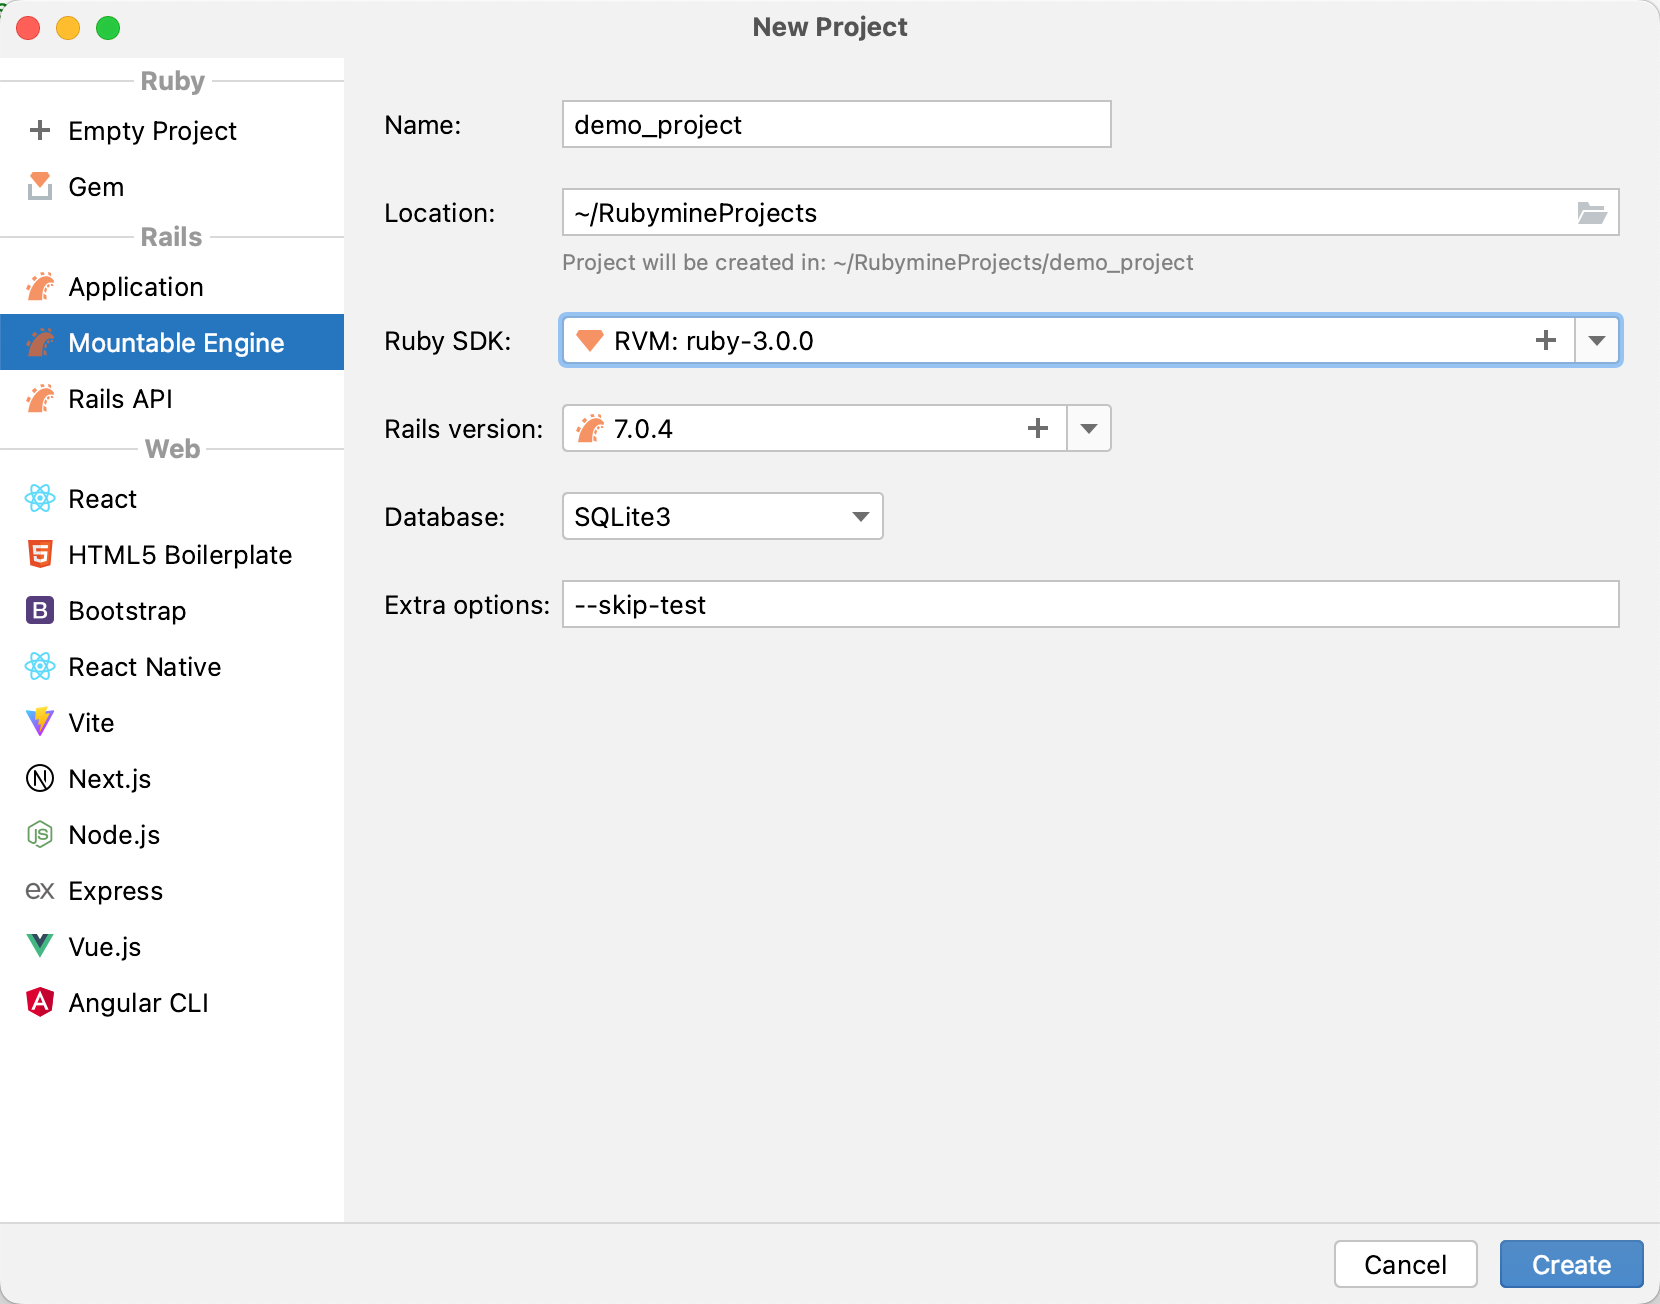Viewport: 1660px width, 1304px height.
Task: Click the Cancel button
Action: pyautogui.click(x=1405, y=1264)
